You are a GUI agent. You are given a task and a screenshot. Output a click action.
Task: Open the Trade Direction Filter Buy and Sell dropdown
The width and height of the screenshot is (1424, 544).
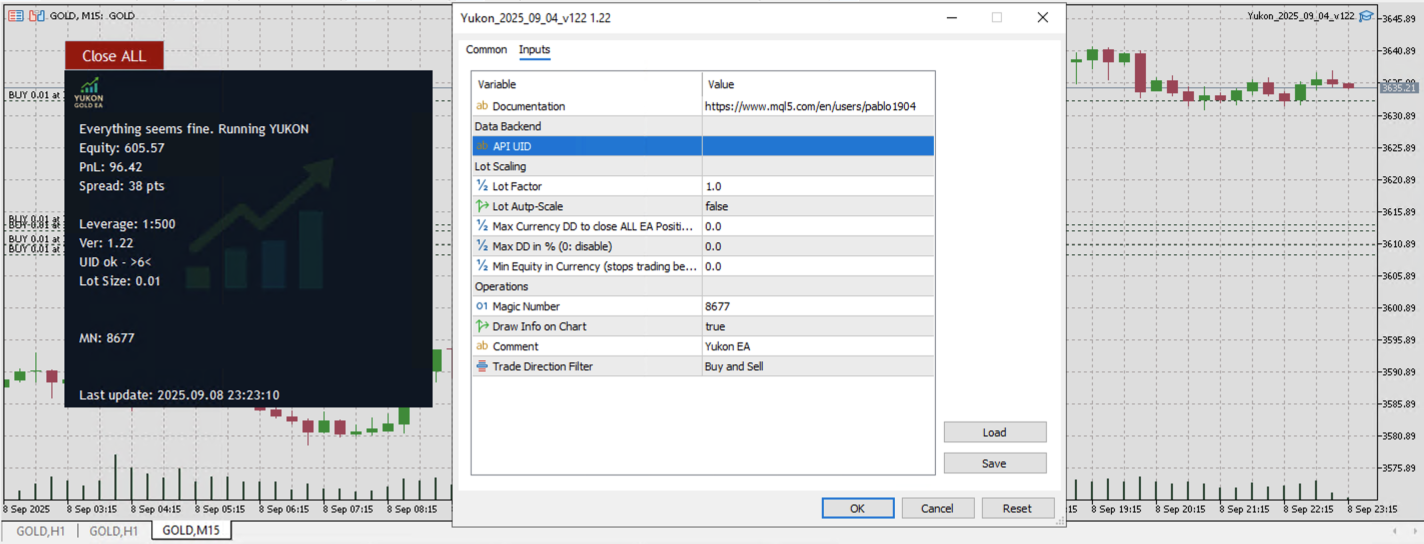(x=818, y=366)
